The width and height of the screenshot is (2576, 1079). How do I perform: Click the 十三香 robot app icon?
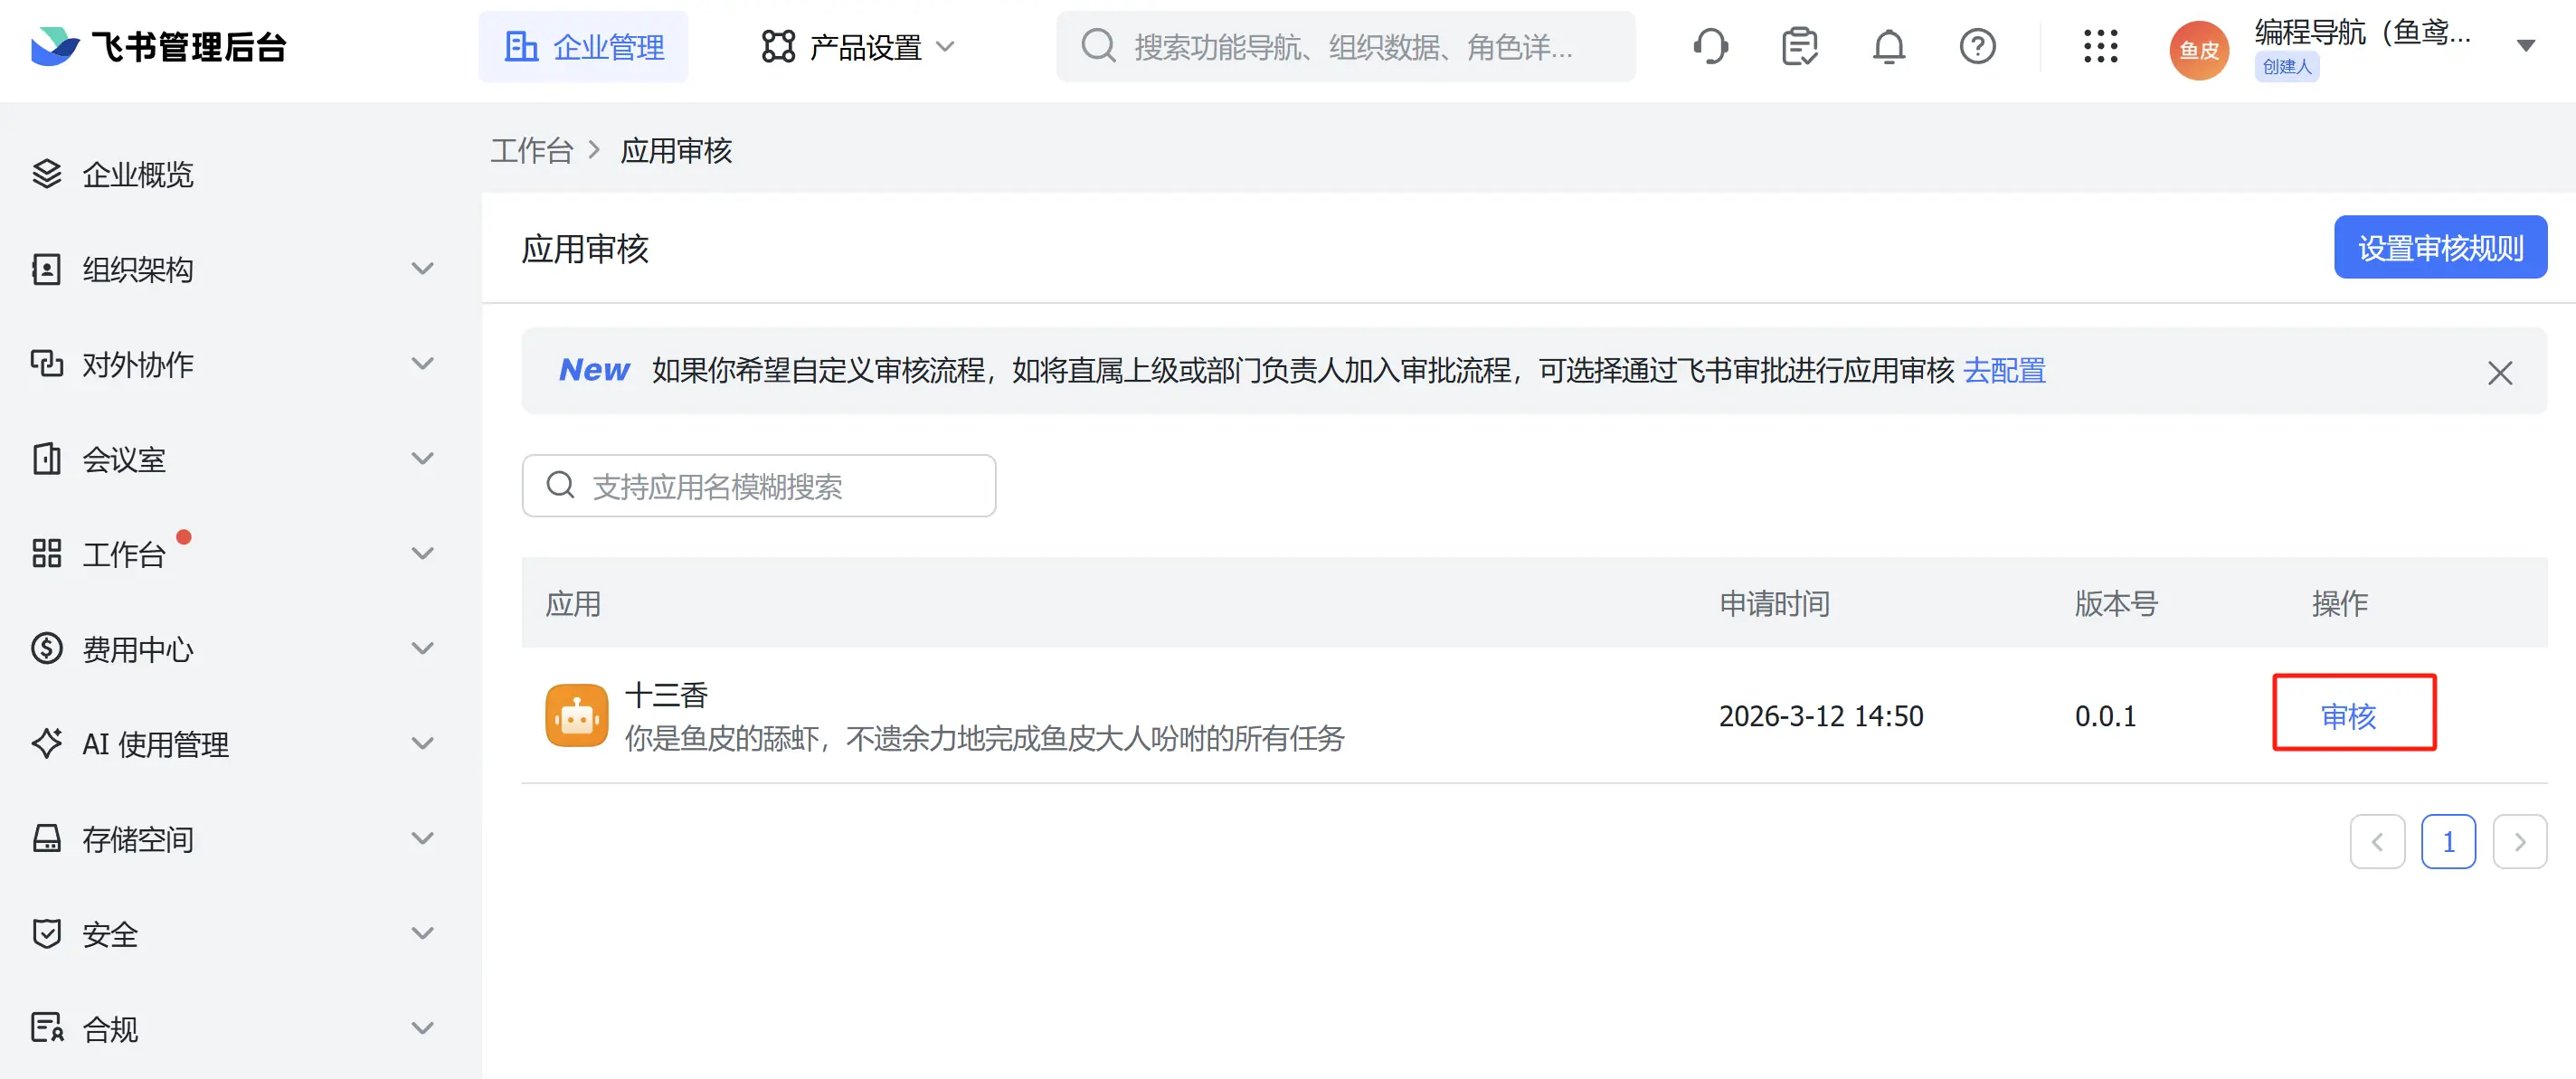[576, 716]
